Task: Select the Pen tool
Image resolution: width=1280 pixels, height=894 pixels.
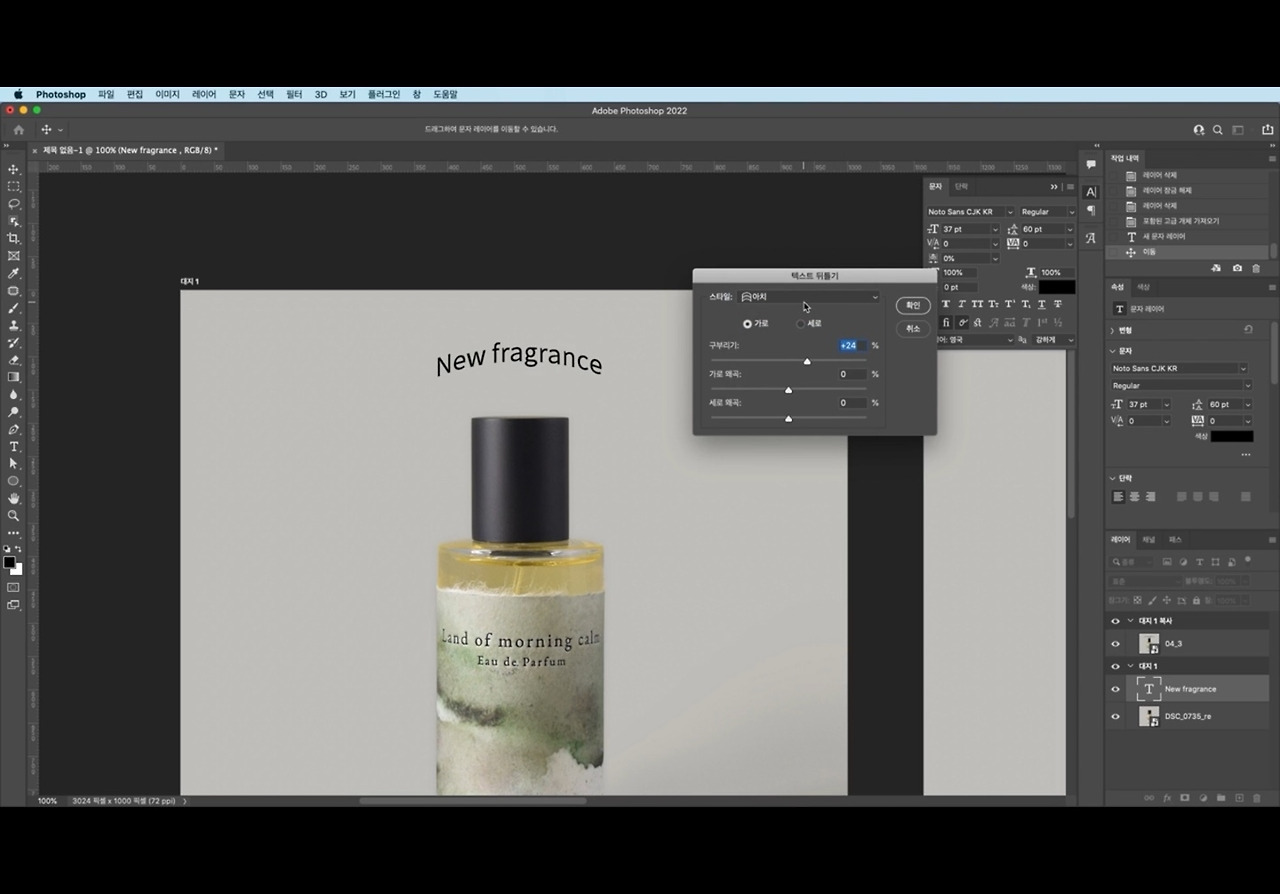Action: (x=14, y=429)
